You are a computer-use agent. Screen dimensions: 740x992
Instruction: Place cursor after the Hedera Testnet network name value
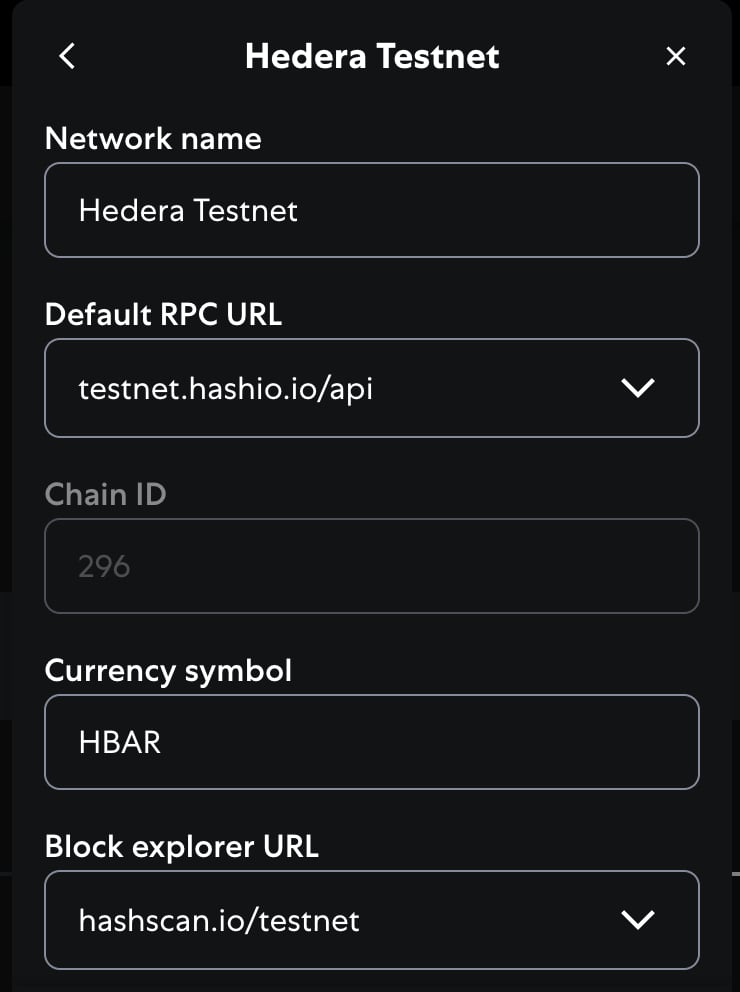(x=298, y=211)
